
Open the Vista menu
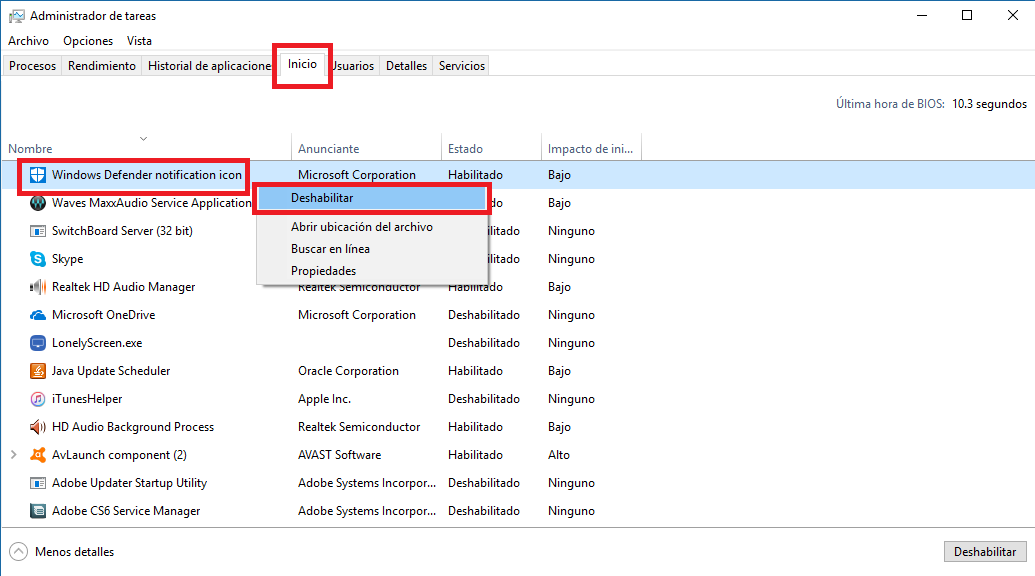point(139,41)
